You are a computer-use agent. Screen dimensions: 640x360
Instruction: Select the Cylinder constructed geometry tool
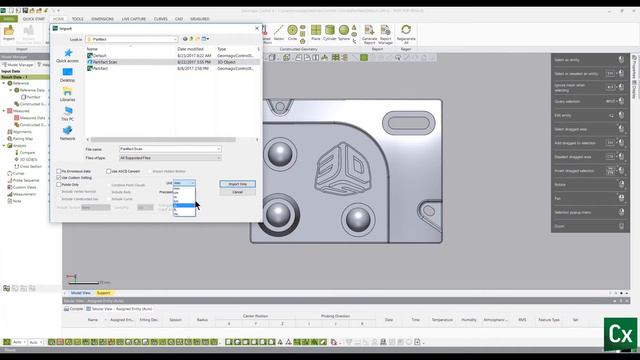coord(329,33)
